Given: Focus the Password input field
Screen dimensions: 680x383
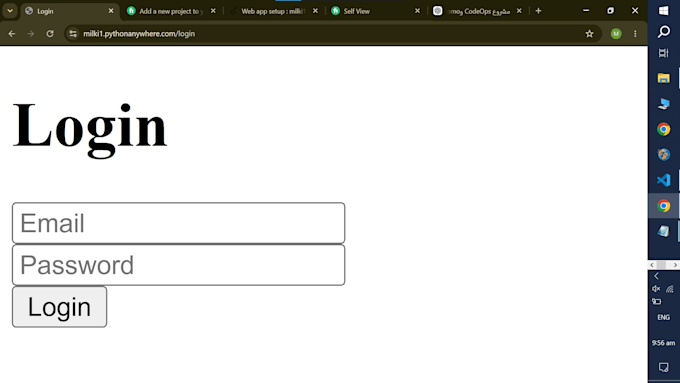Looking at the screenshot, I should click(x=179, y=265).
